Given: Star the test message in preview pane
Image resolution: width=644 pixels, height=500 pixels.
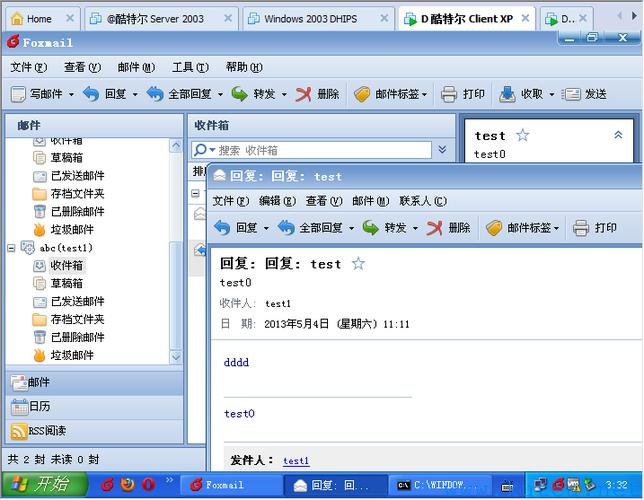Looking at the screenshot, I should [x=522, y=135].
